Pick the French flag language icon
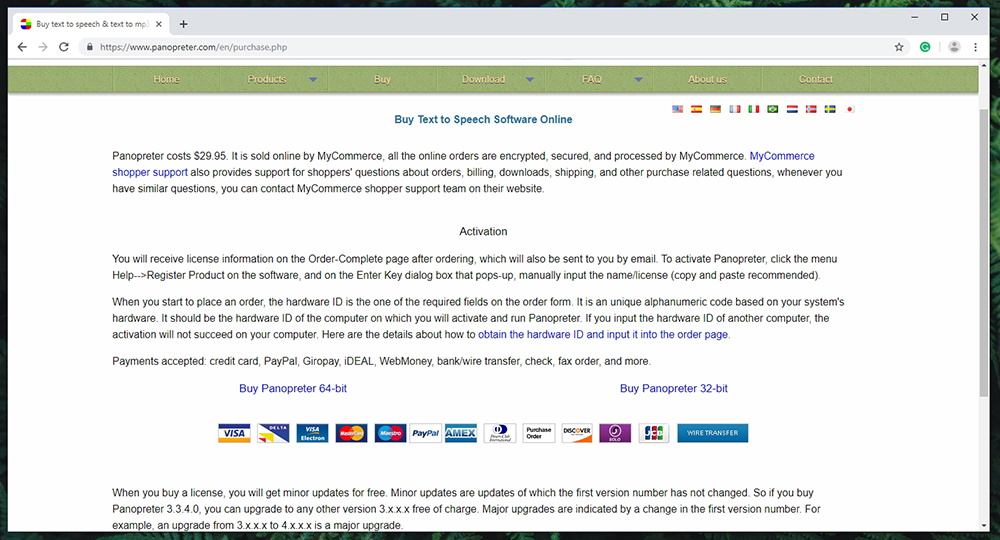This screenshot has width=1000, height=540. (x=735, y=109)
